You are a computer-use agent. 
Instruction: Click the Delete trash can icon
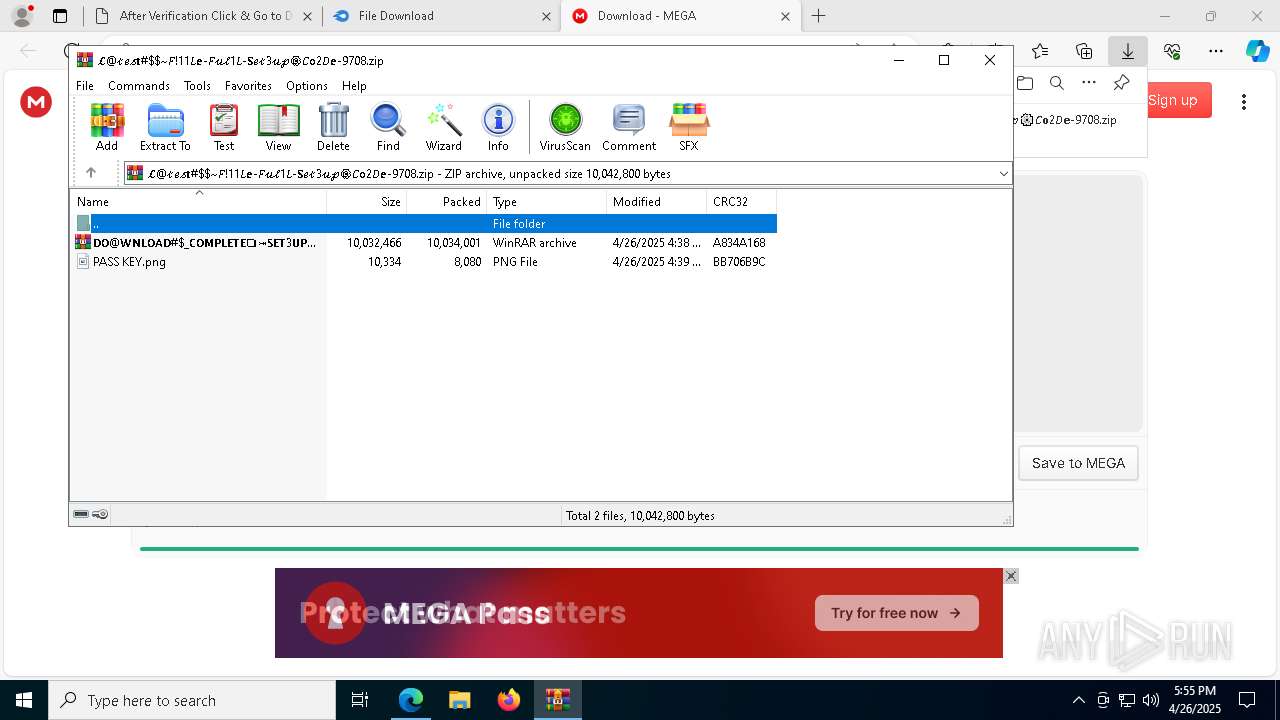(x=333, y=127)
